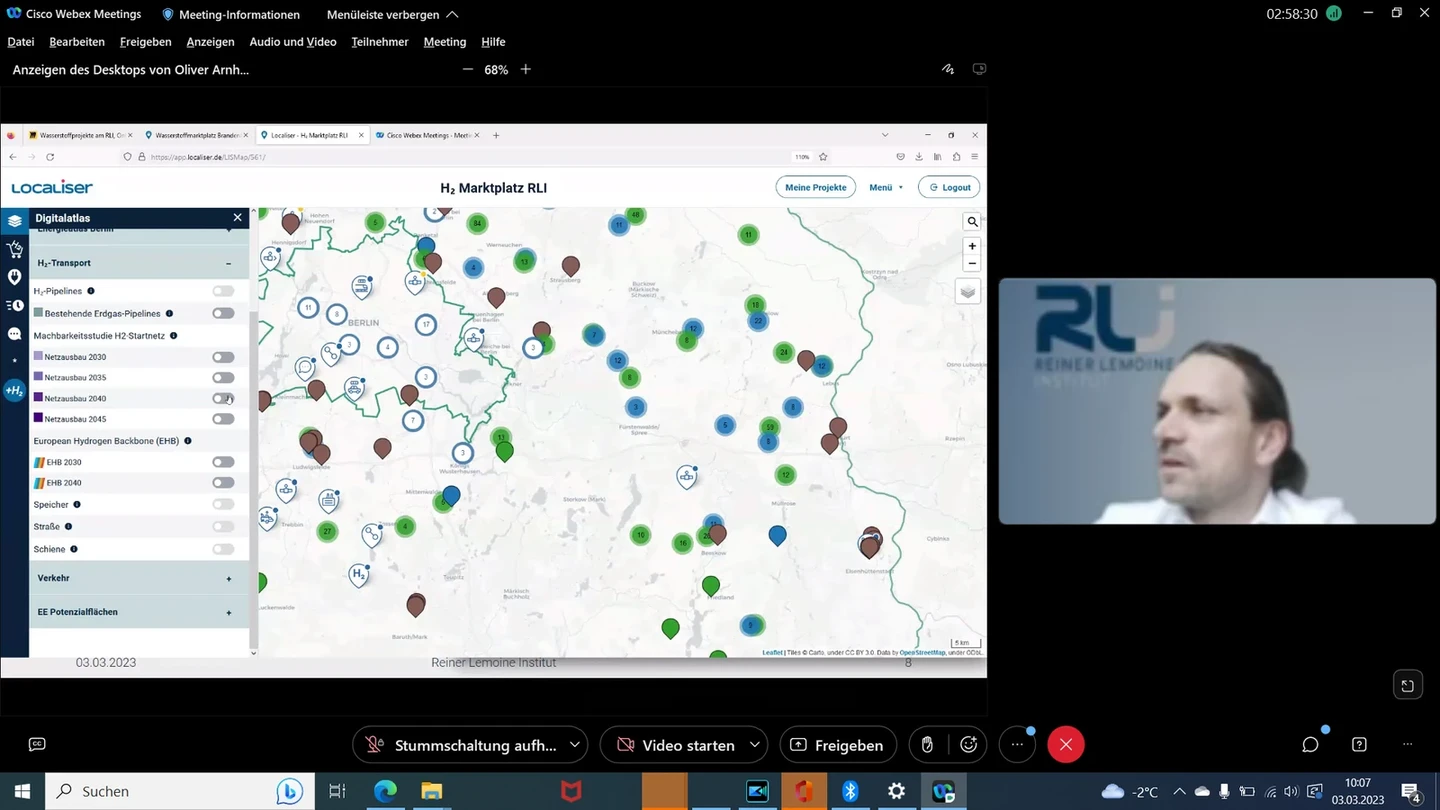The height and width of the screenshot is (810, 1440).
Task: Open closed captions (CC) icon
Action: (37, 744)
